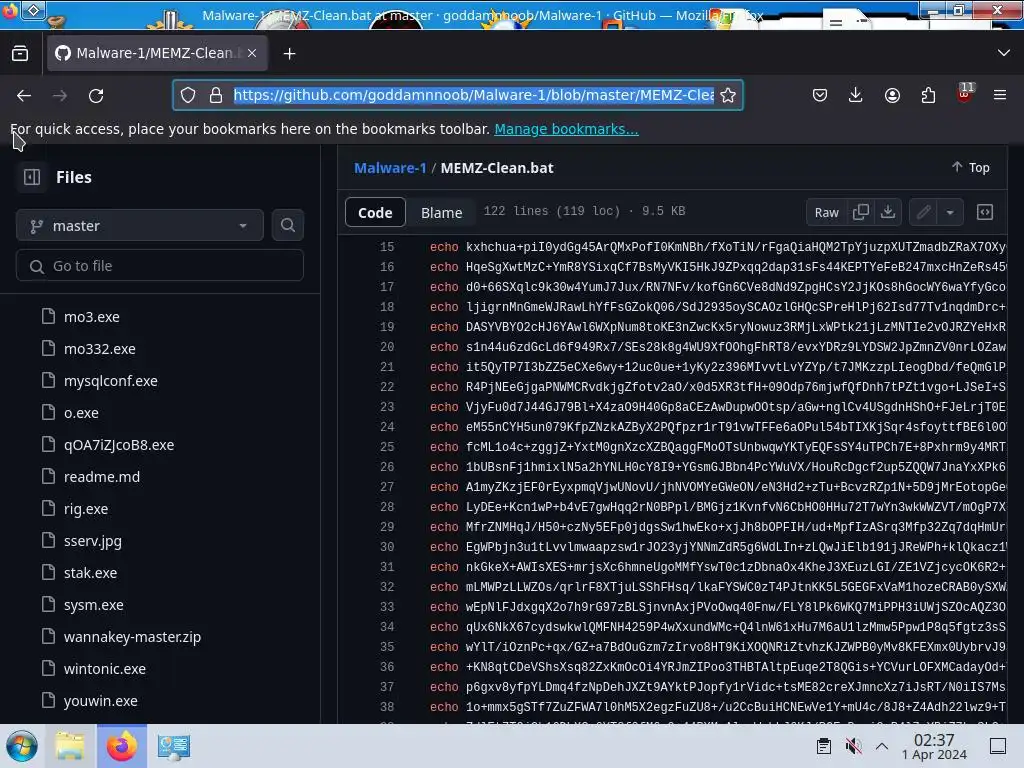Click the Firefox taskbar icon

[x=121, y=746]
